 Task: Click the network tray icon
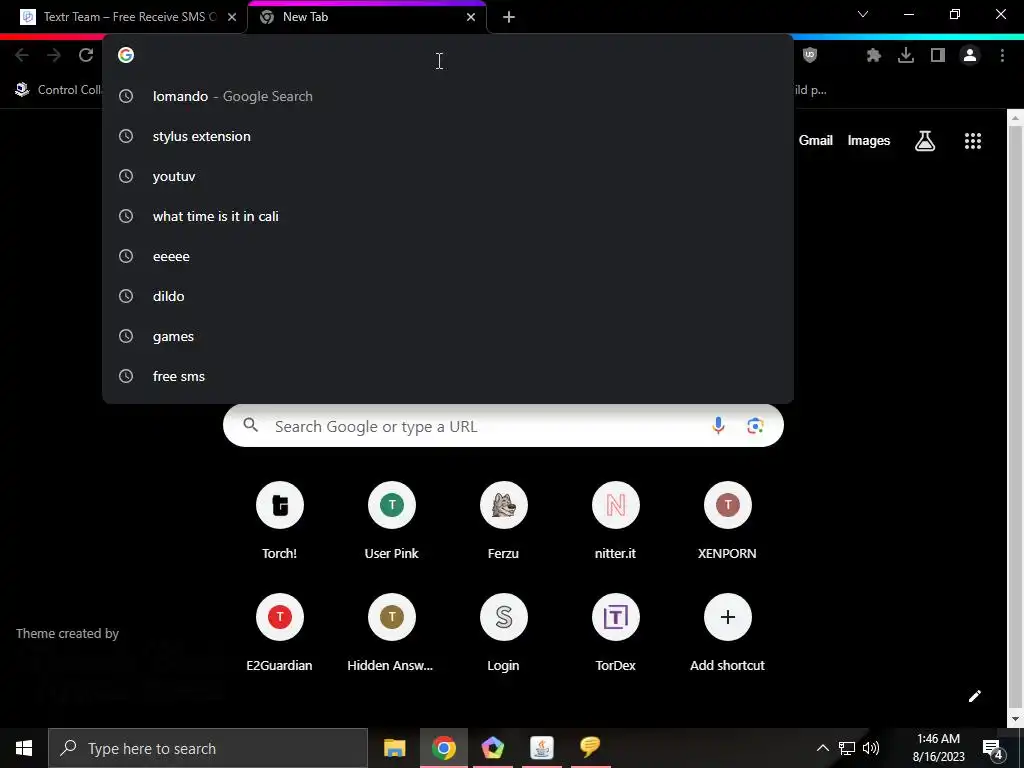847,748
